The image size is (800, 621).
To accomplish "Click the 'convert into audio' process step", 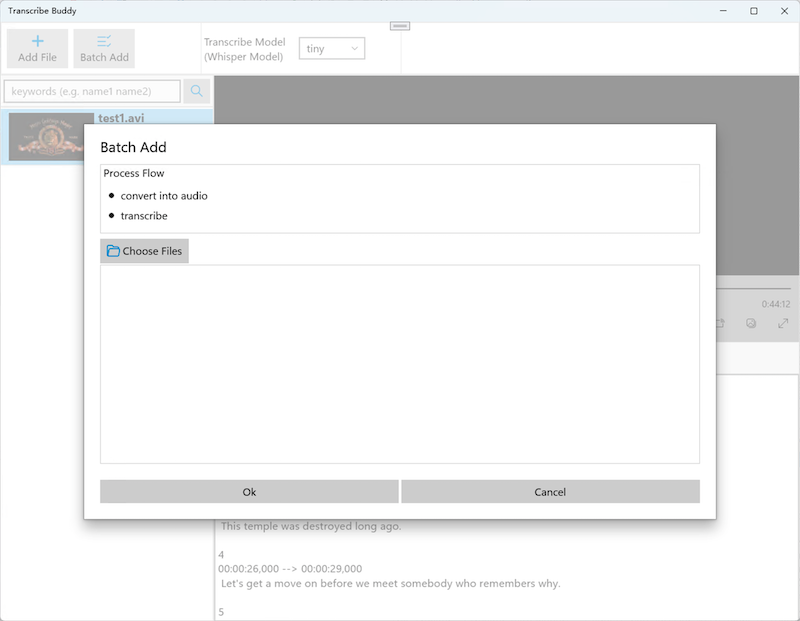I will click(x=164, y=196).
